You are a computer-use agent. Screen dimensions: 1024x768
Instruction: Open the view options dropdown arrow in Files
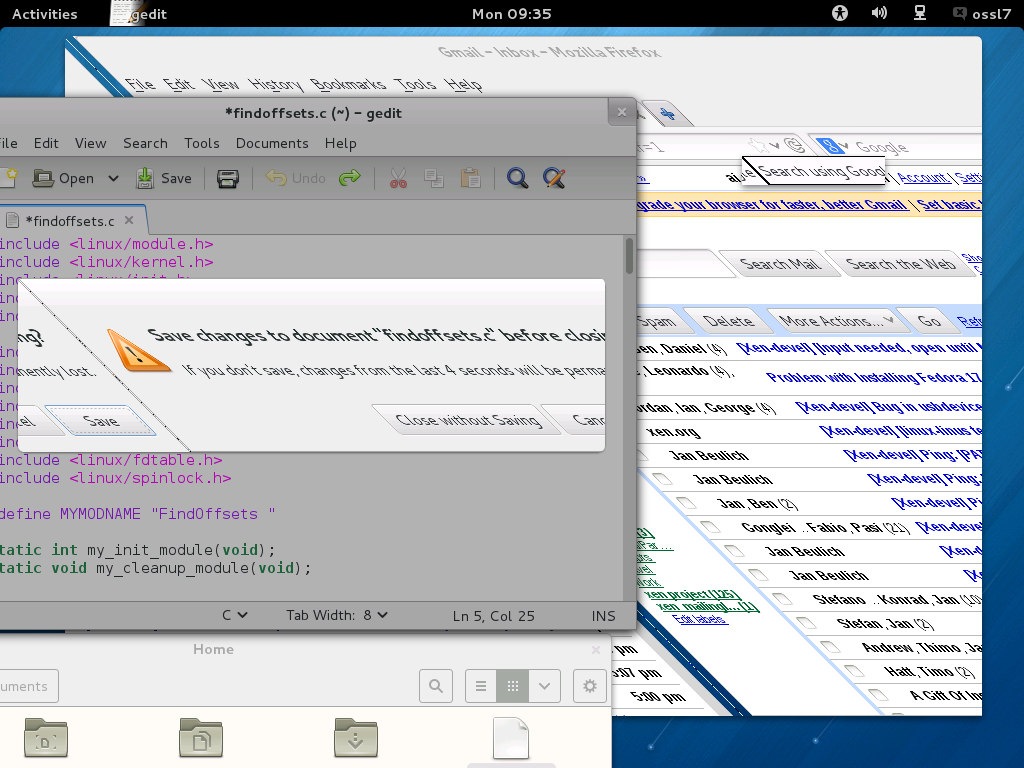pyautogui.click(x=545, y=686)
